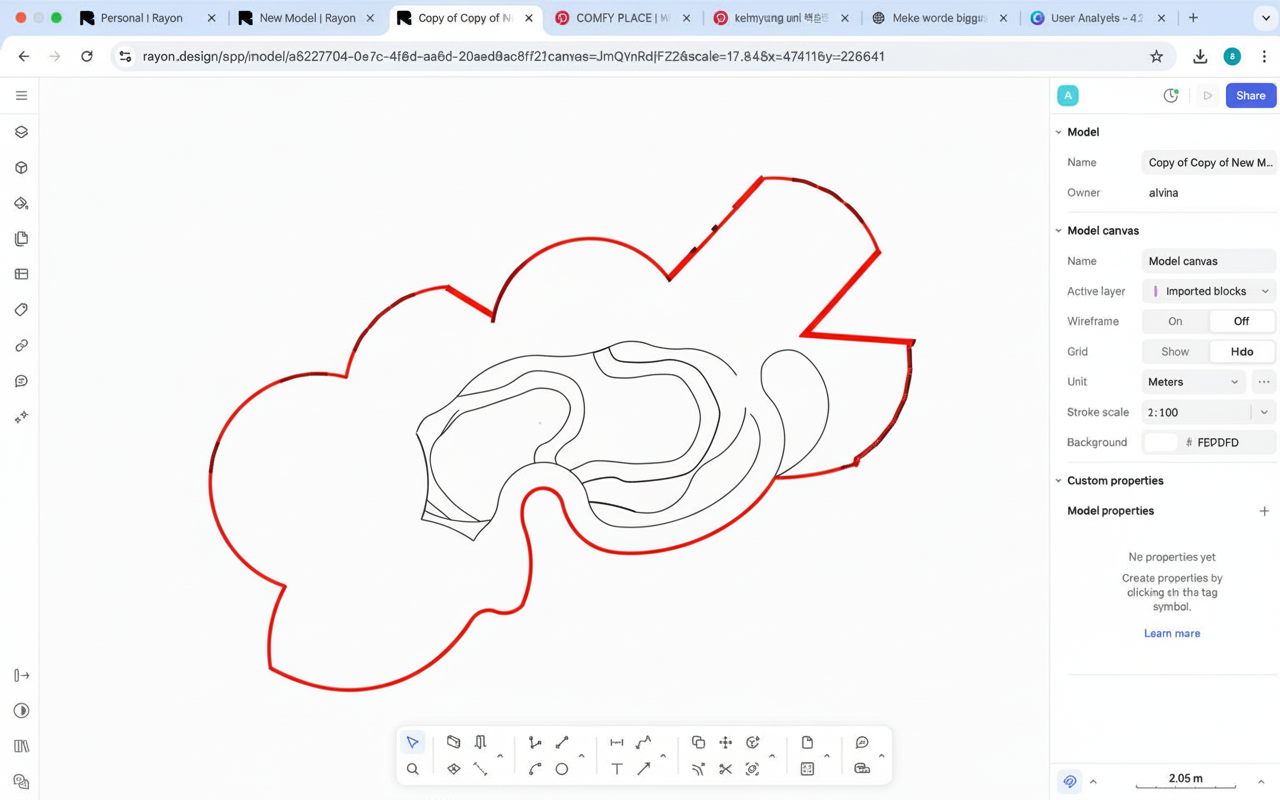The image size is (1280, 800).
Task: Show the grid
Action: click(x=1175, y=352)
